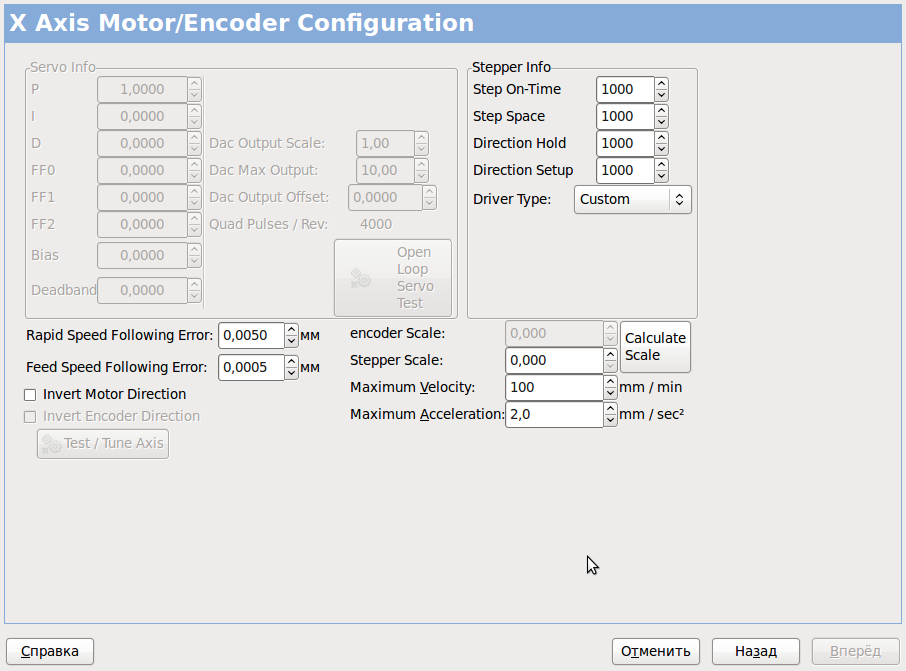The image size is (906, 671).
Task: Check the Invert Motor Direction checkbox
Action: (x=30, y=395)
